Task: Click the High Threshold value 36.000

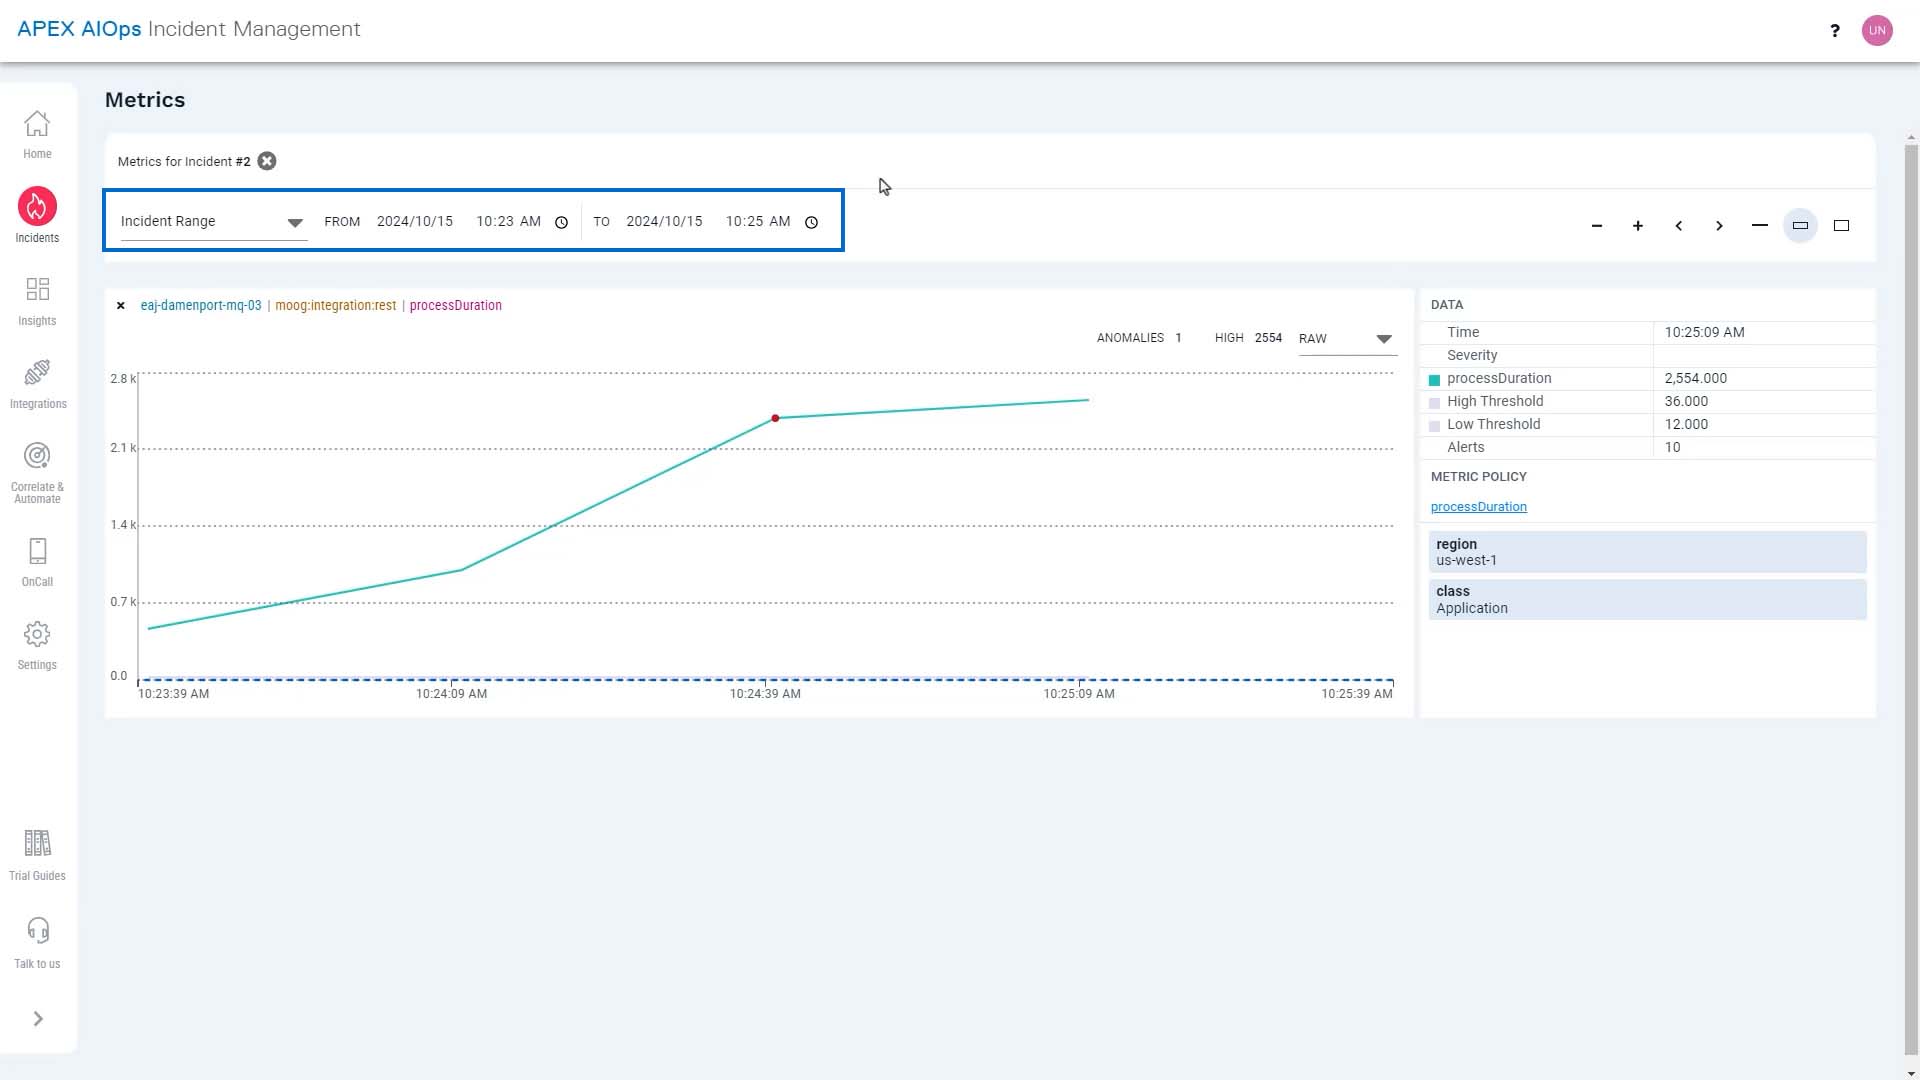Action: [1686, 401]
